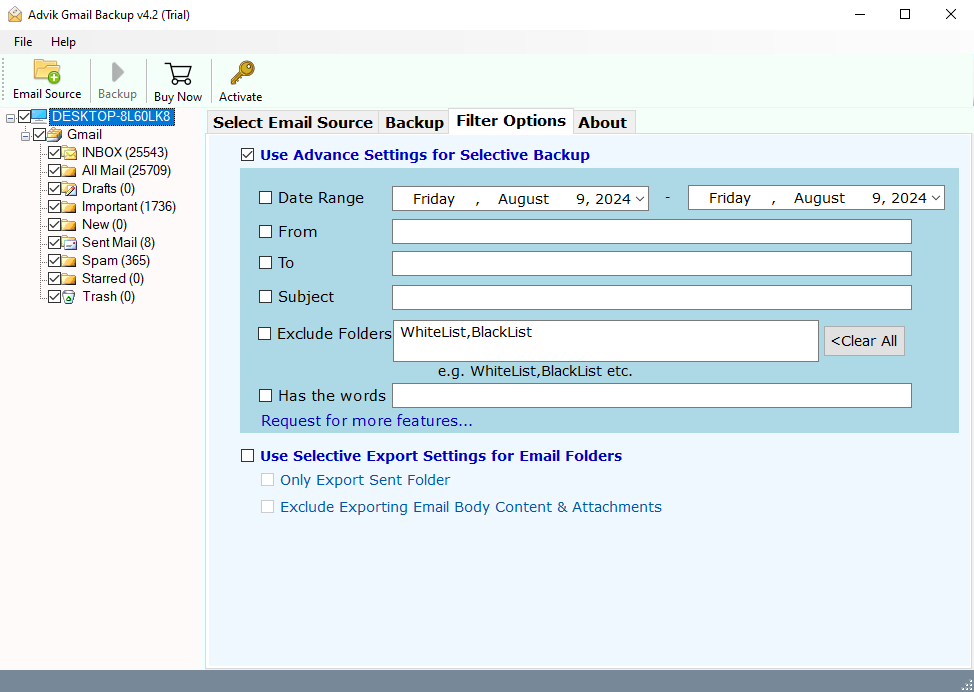The width and height of the screenshot is (974, 692).
Task: Click the Advik app icon in title bar
Action: click(15, 14)
